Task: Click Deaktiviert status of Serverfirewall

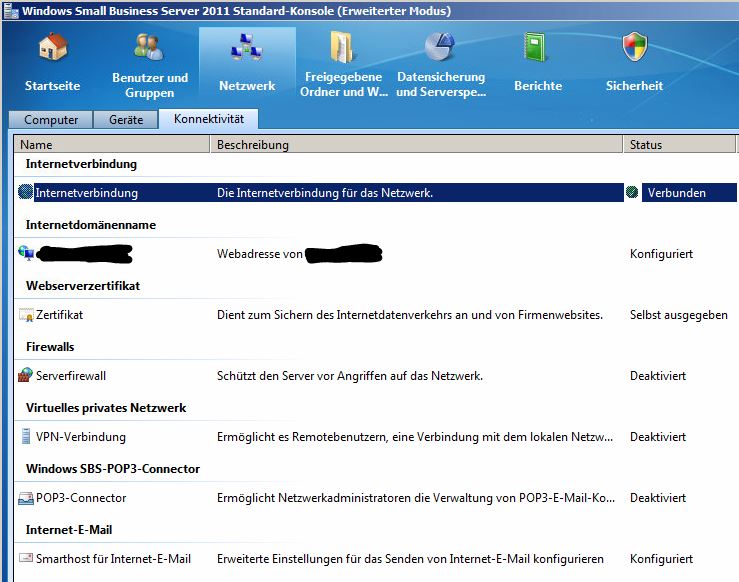Action: pyautogui.click(x=658, y=376)
